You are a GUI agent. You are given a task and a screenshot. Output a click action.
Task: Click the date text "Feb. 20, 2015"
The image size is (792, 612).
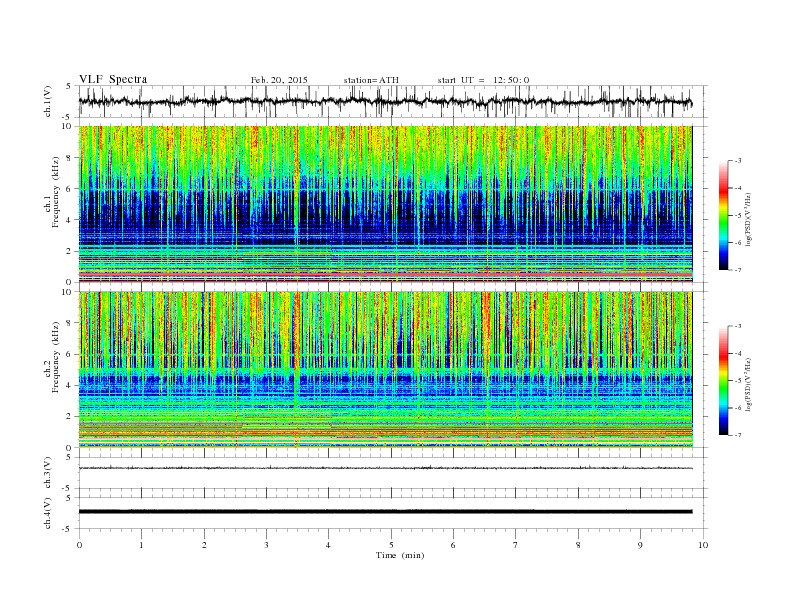279,80
